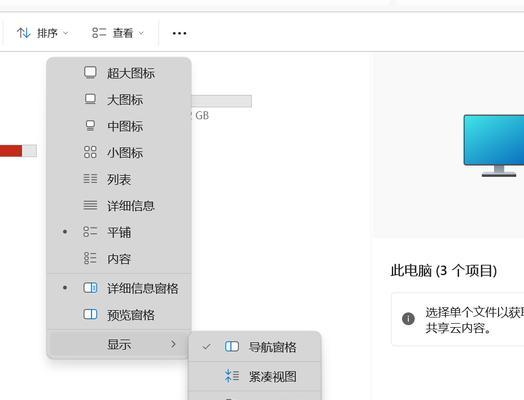Toggle the 详细信息窗格 details pane
This screenshot has height=400, width=524.
119,288
